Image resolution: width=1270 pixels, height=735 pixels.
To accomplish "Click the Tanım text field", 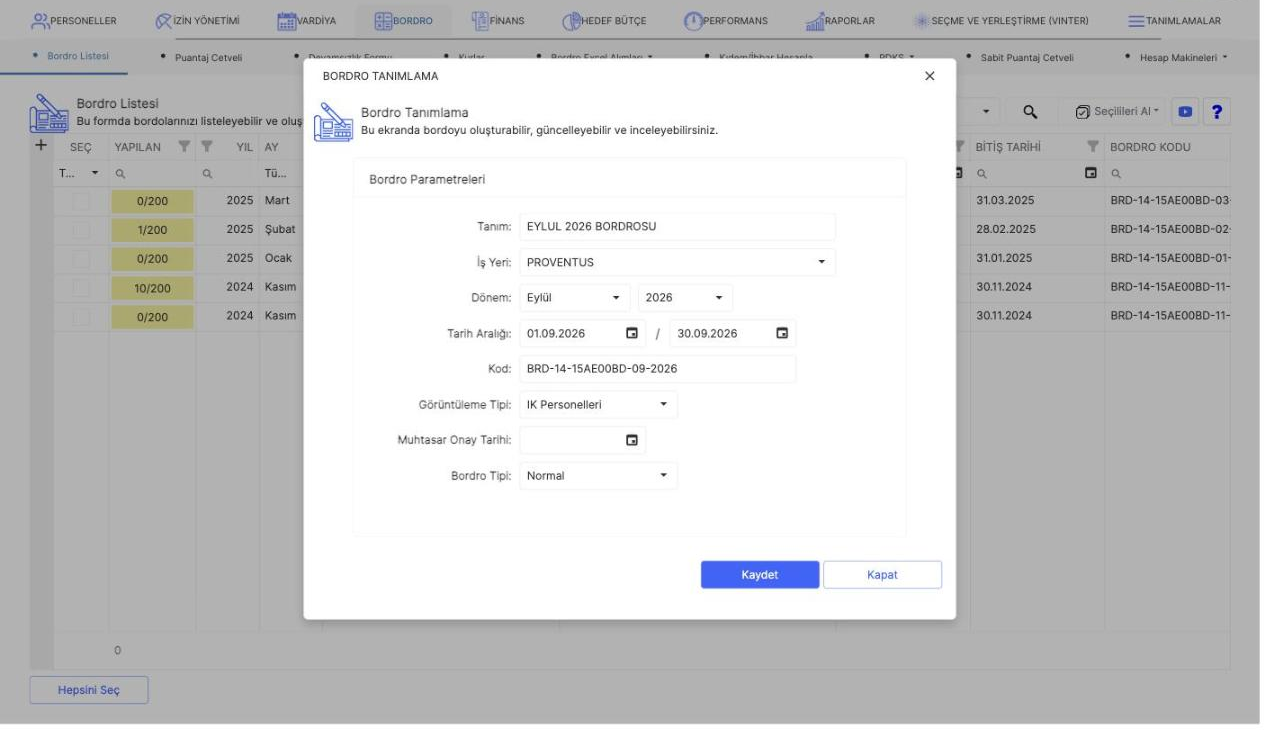I will [x=677, y=226].
